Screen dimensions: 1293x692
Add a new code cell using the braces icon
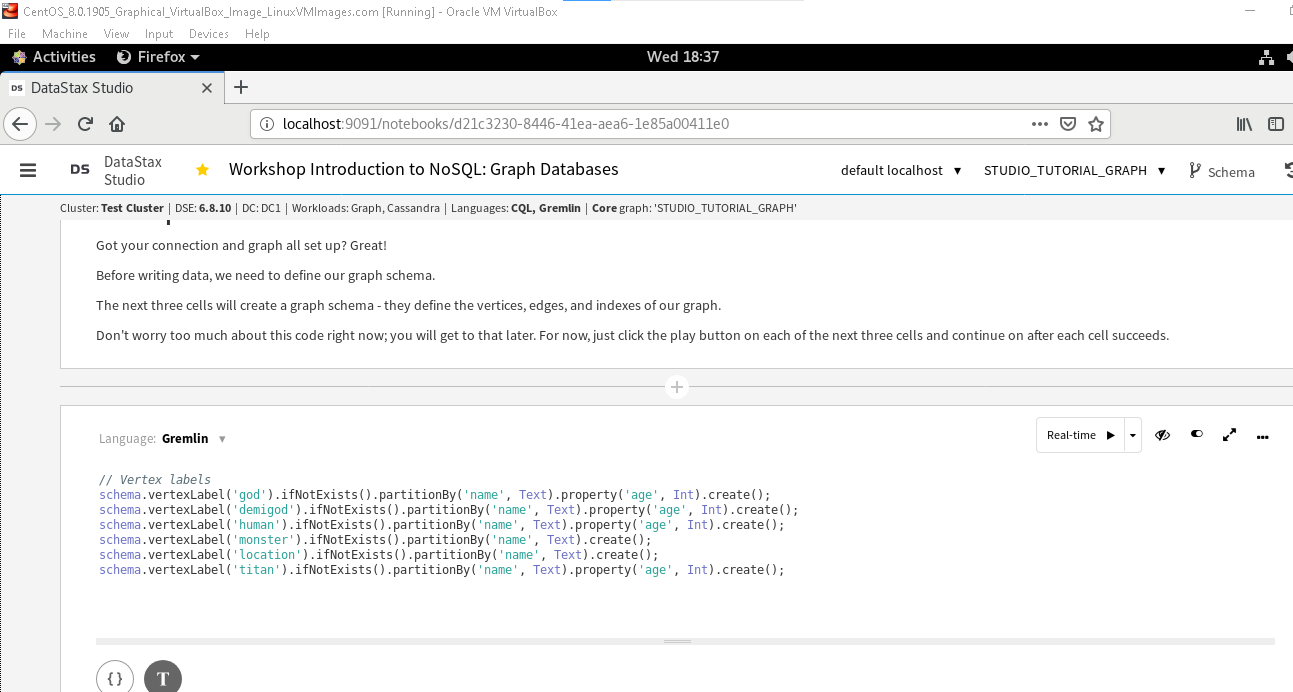pyautogui.click(x=115, y=677)
